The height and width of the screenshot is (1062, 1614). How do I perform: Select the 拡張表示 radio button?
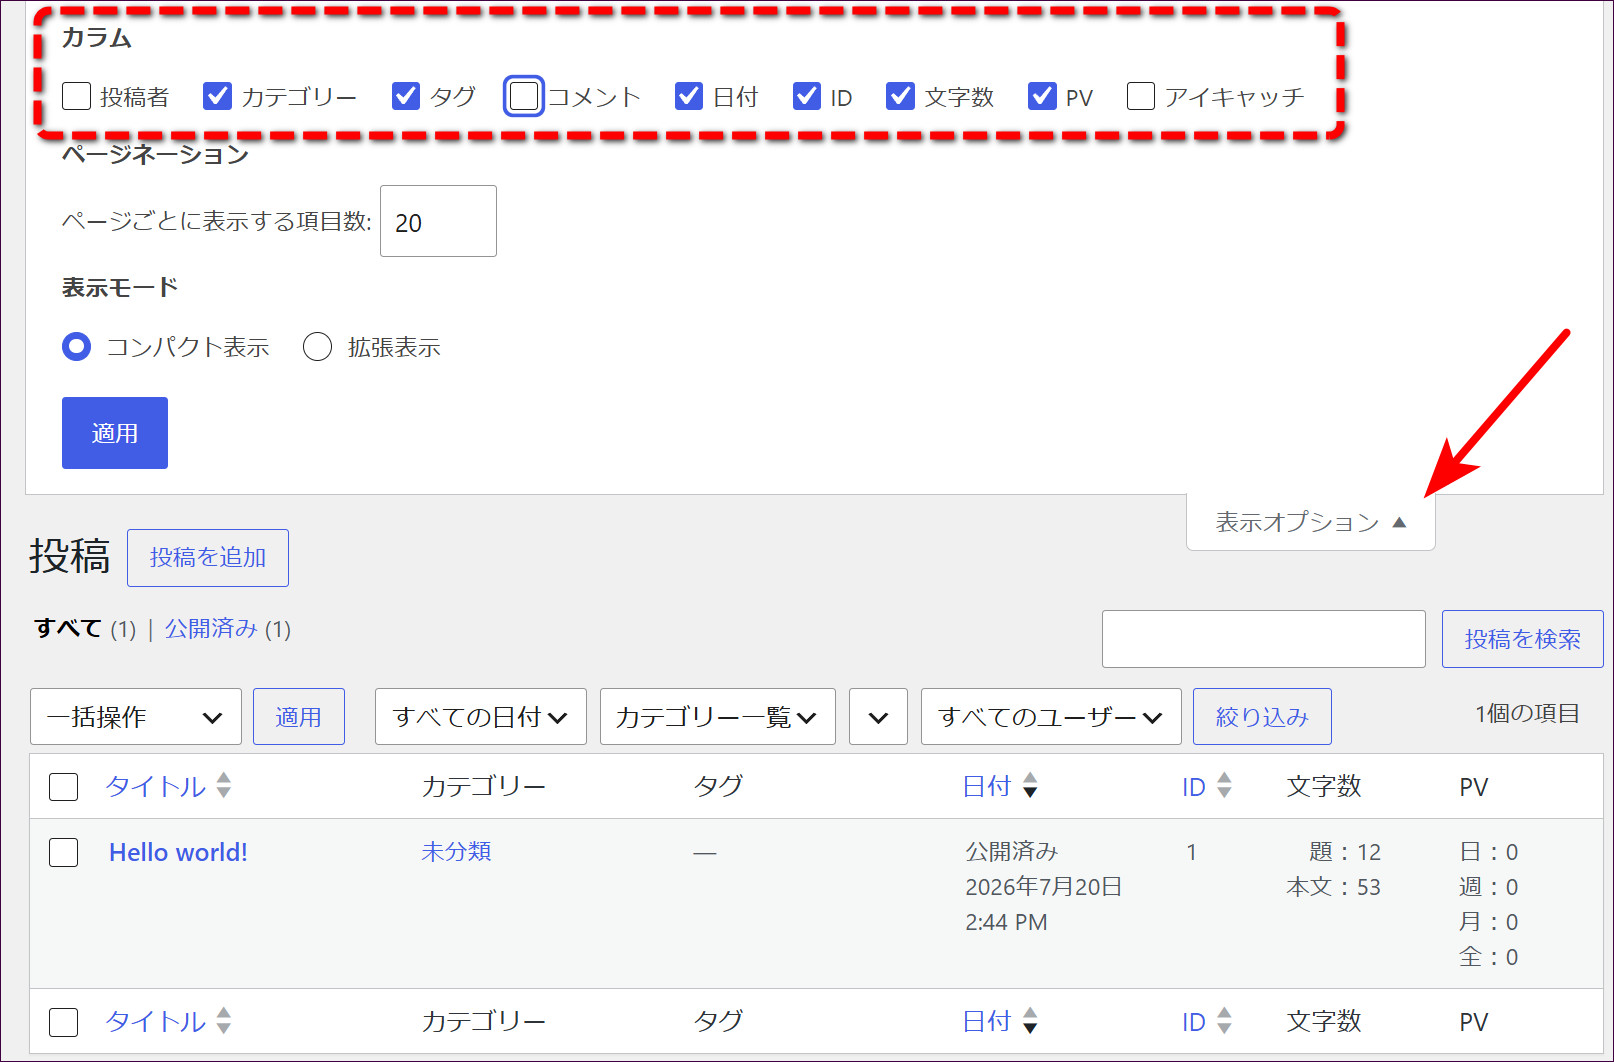tap(317, 347)
